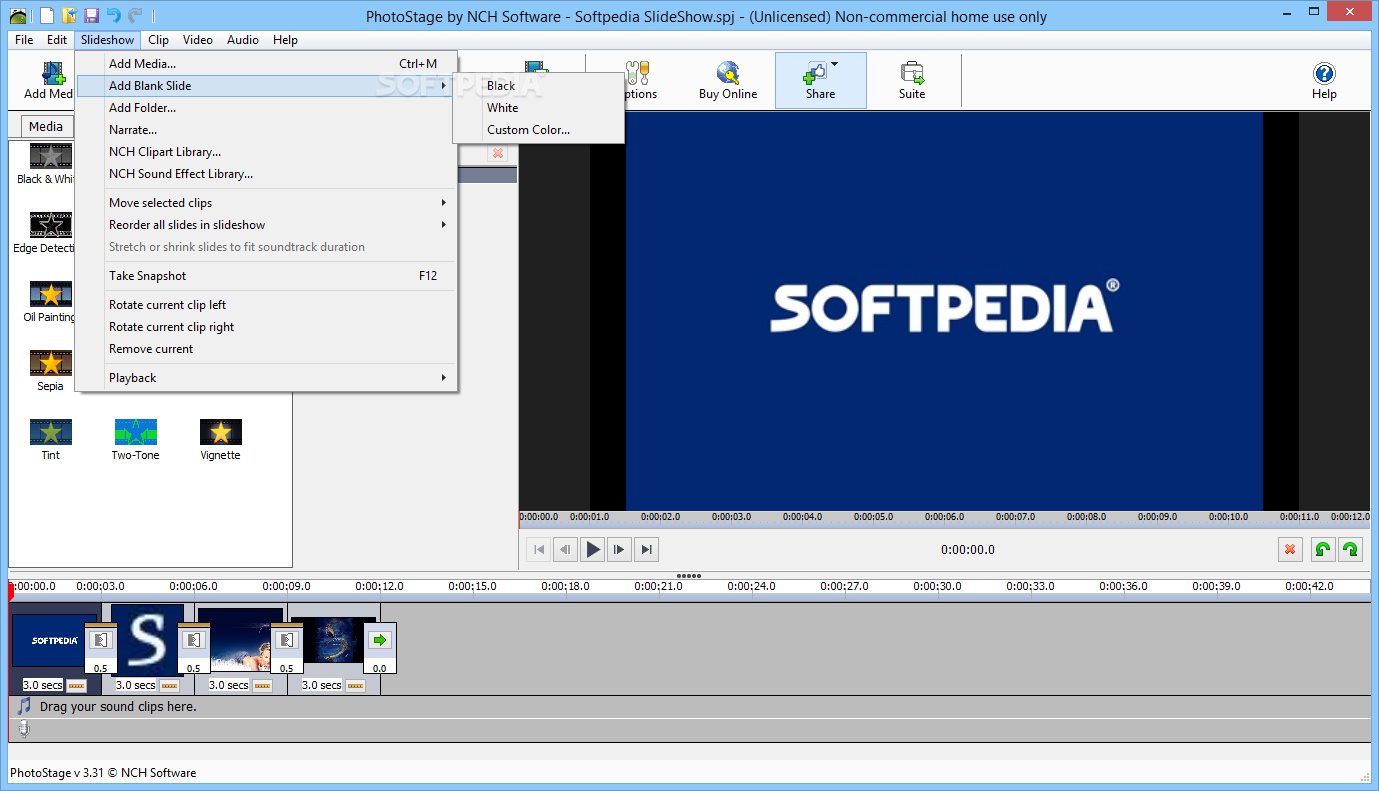This screenshot has height=791, width=1379.
Task: Apply the Sepia effect
Action: pos(50,370)
